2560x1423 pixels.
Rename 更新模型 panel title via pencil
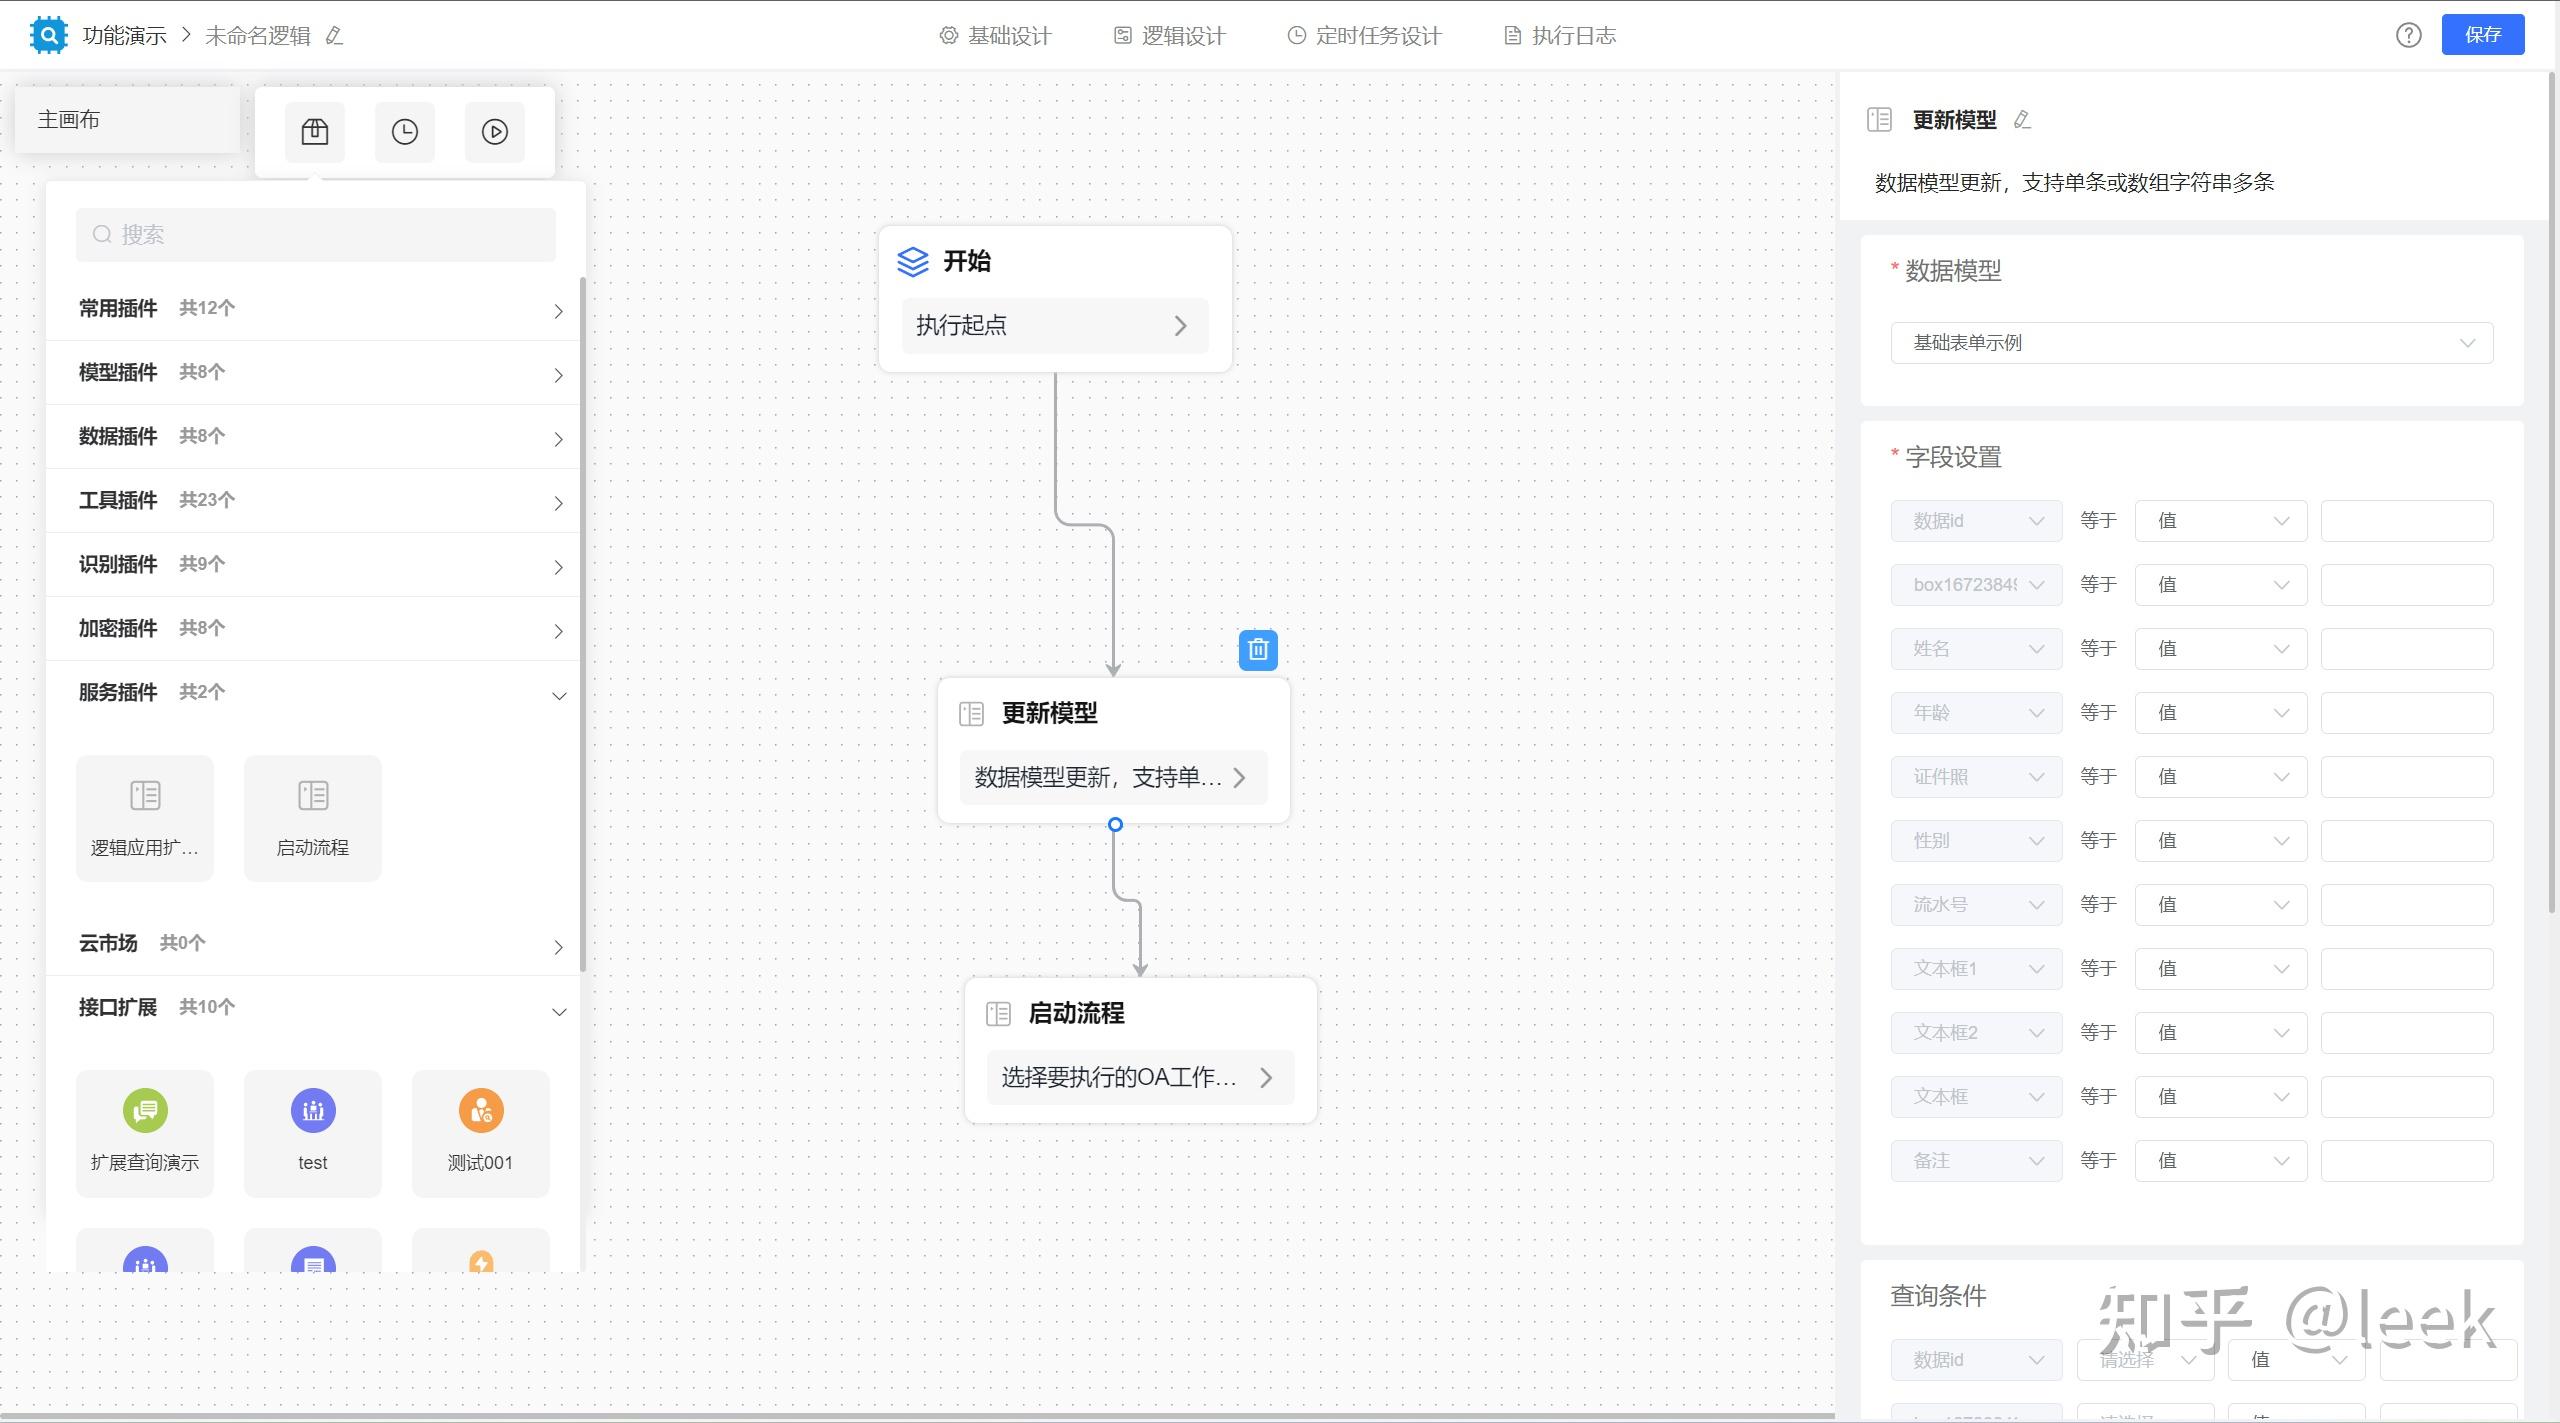[x=2022, y=120]
